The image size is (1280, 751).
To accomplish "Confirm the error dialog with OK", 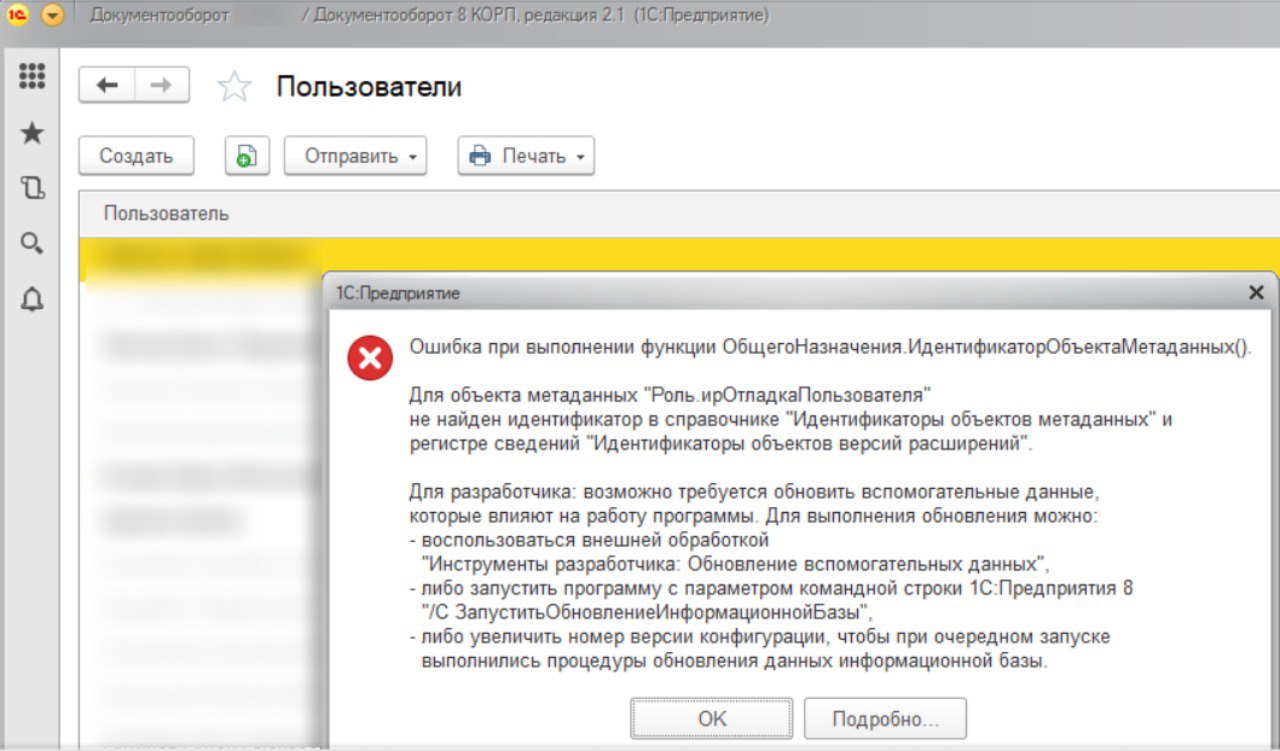I will [712, 719].
